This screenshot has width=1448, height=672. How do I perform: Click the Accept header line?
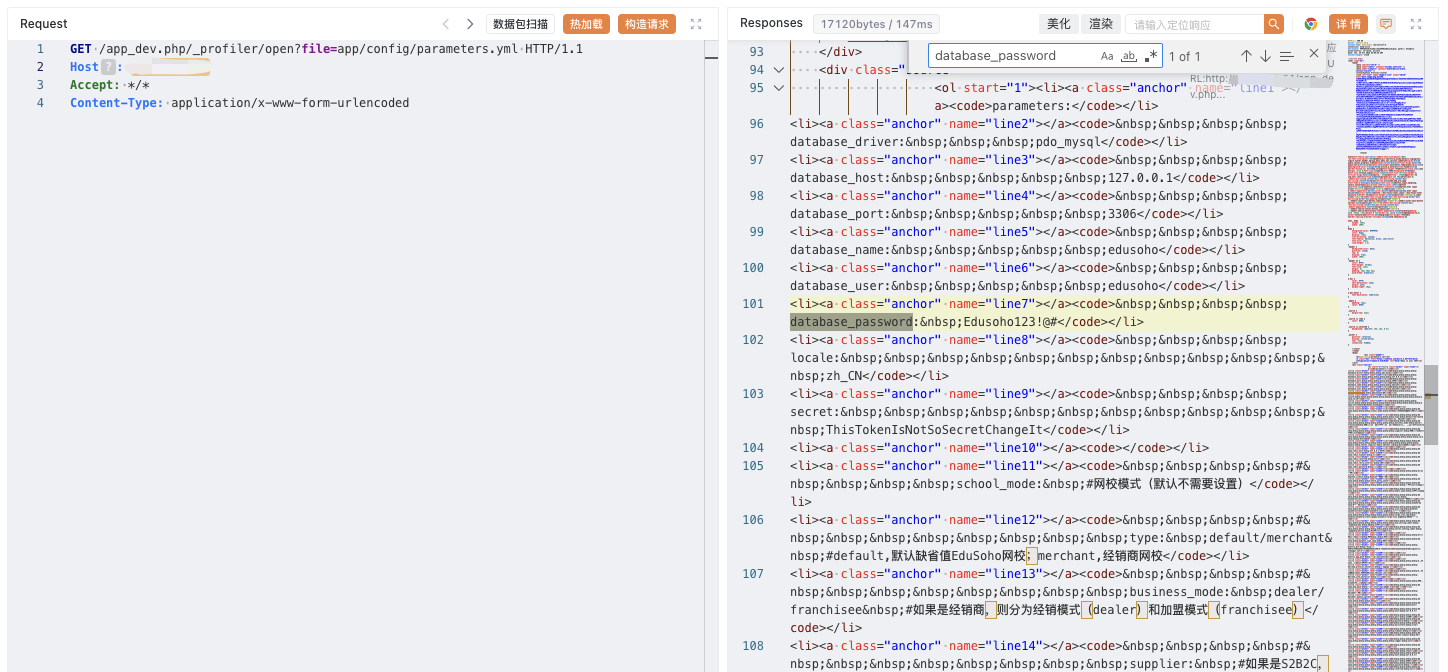110,85
